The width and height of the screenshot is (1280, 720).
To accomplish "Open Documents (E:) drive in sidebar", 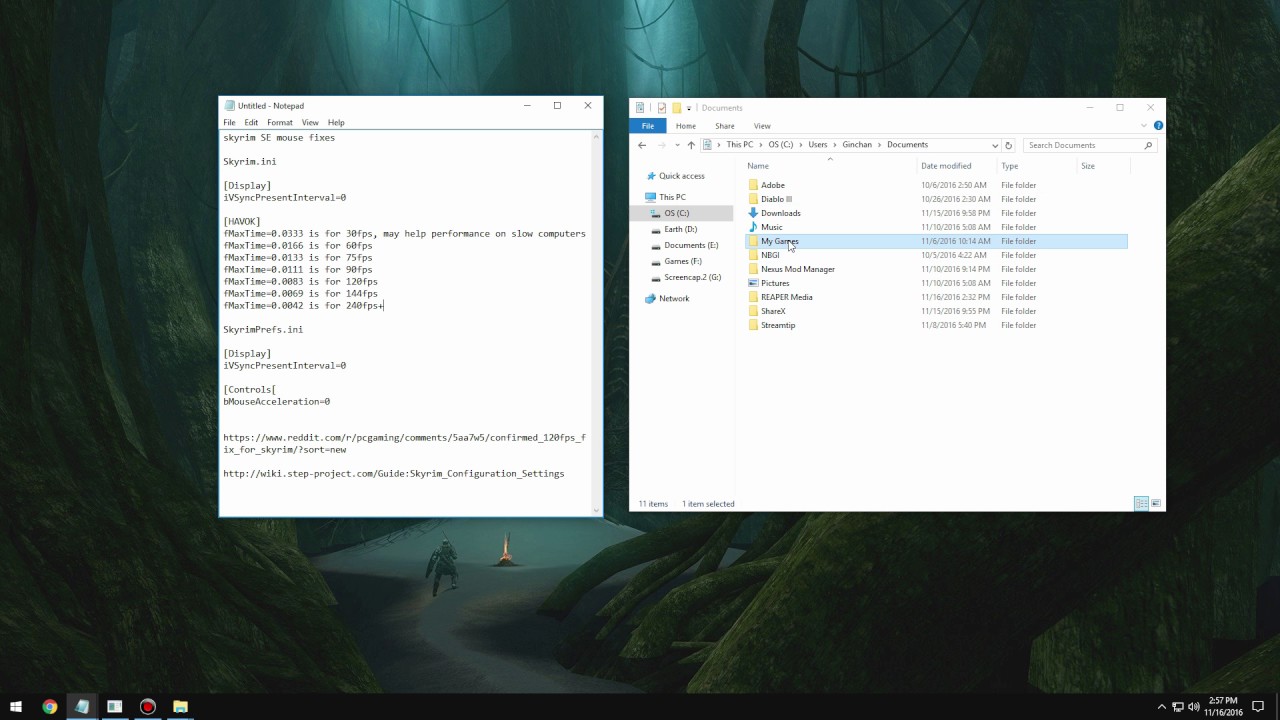I will tap(691, 245).
